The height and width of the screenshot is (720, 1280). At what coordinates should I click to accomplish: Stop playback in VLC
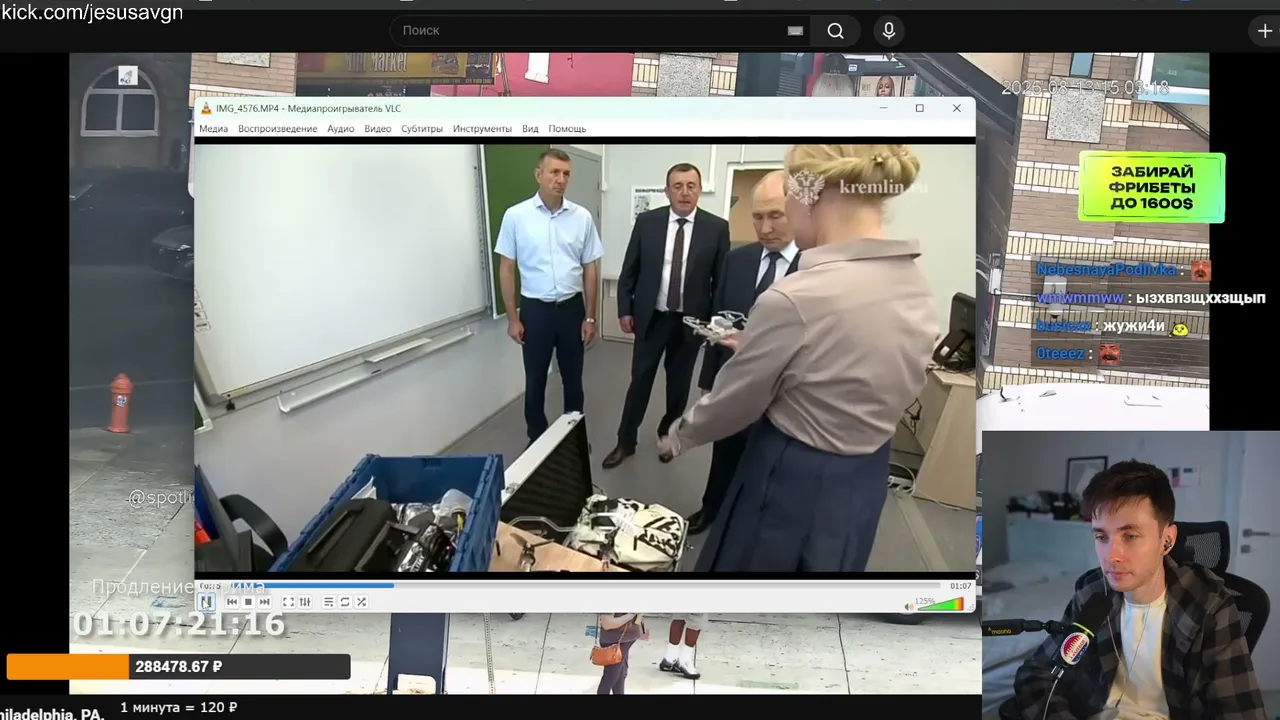pos(248,602)
